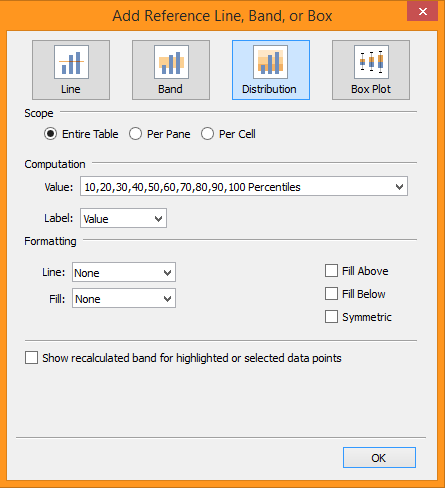Tick the Symmetric checkbox
The height and width of the screenshot is (488, 445).
click(x=331, y=317)
